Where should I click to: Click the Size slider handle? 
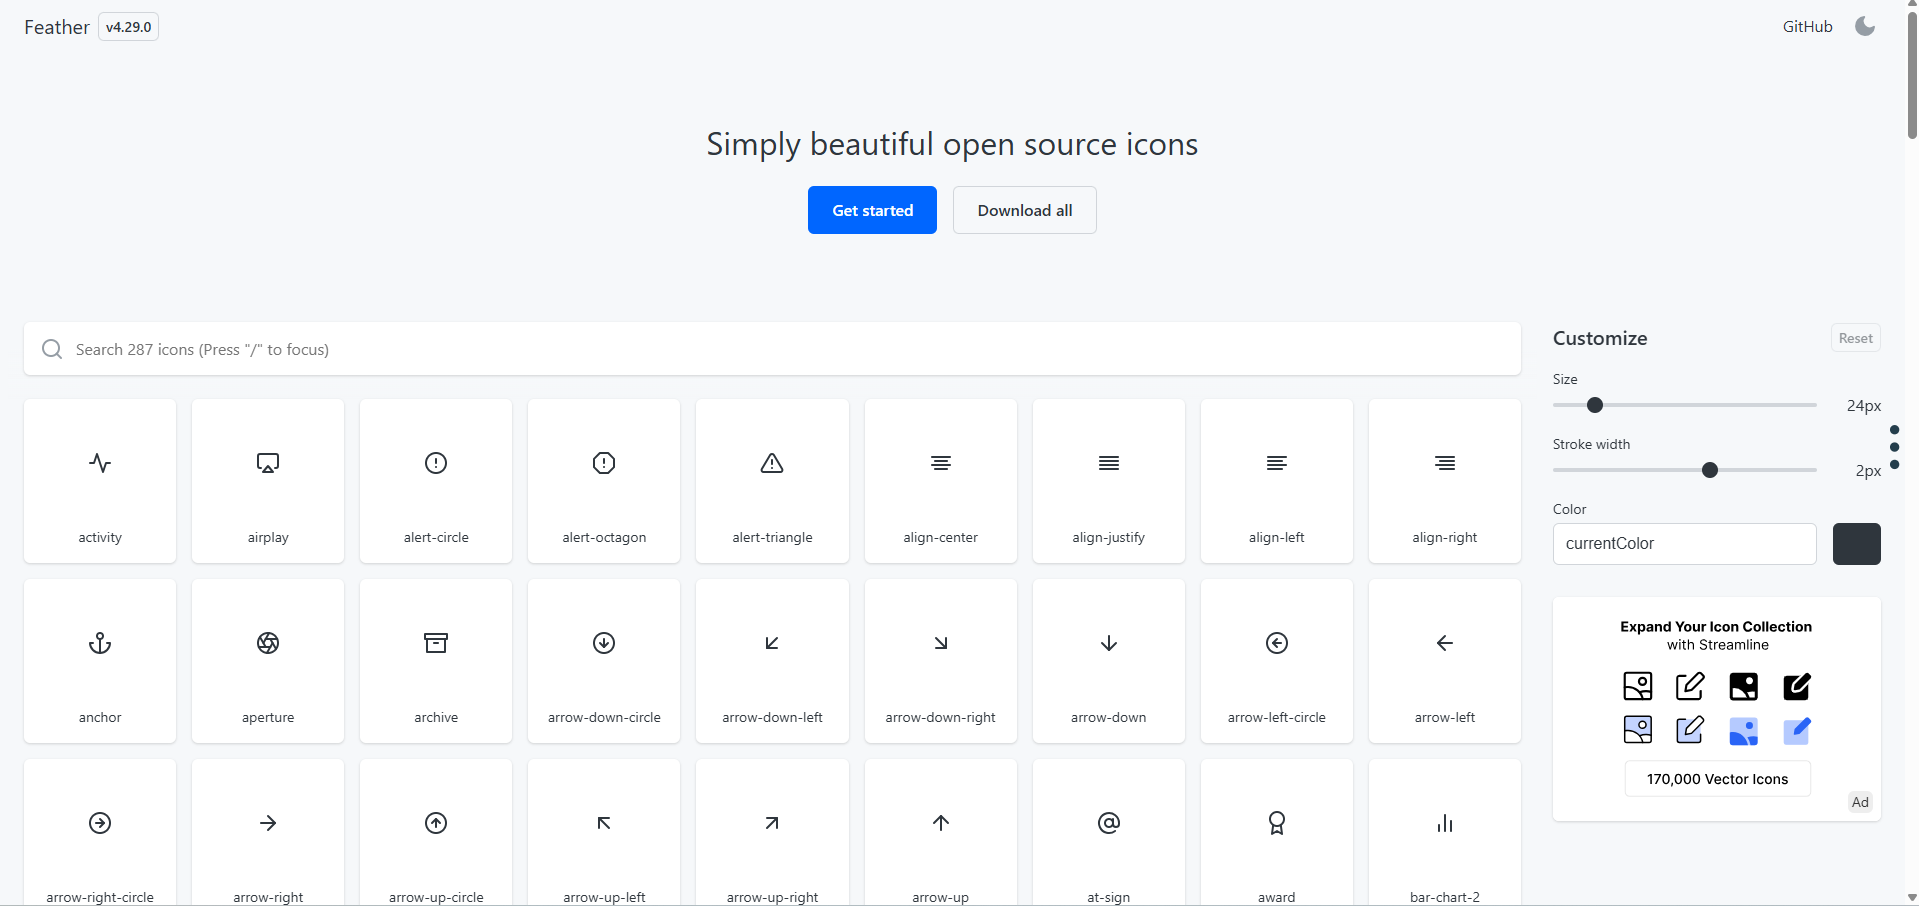1595,405
